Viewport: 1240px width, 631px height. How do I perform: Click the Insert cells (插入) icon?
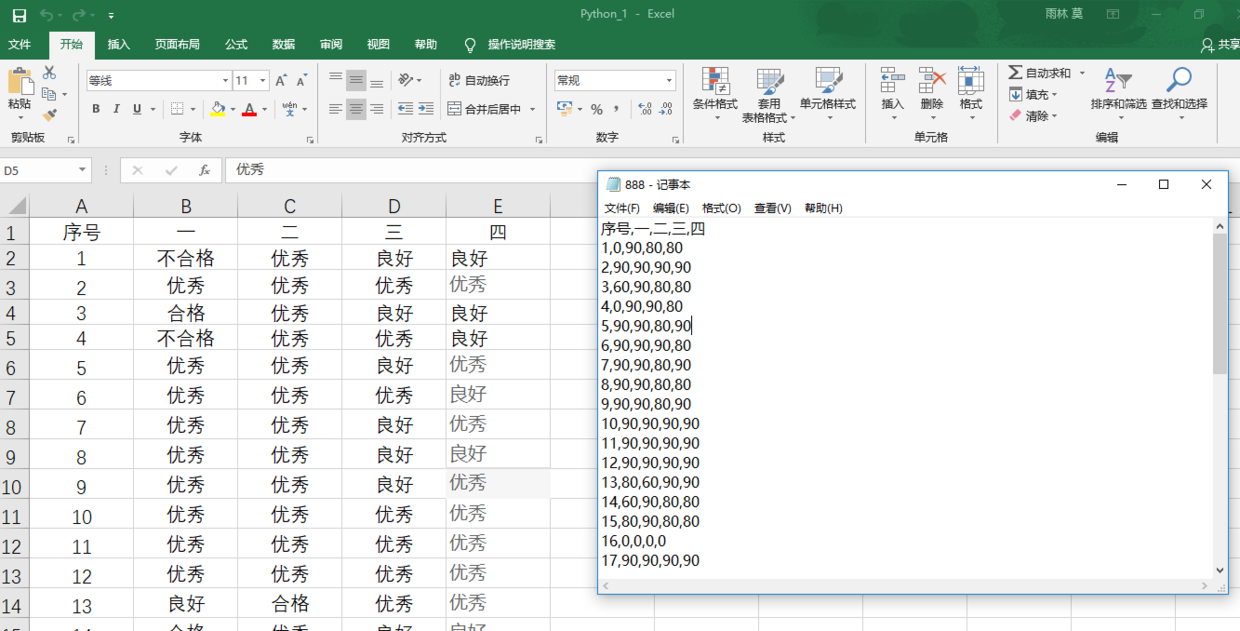[x=892, y=81]
